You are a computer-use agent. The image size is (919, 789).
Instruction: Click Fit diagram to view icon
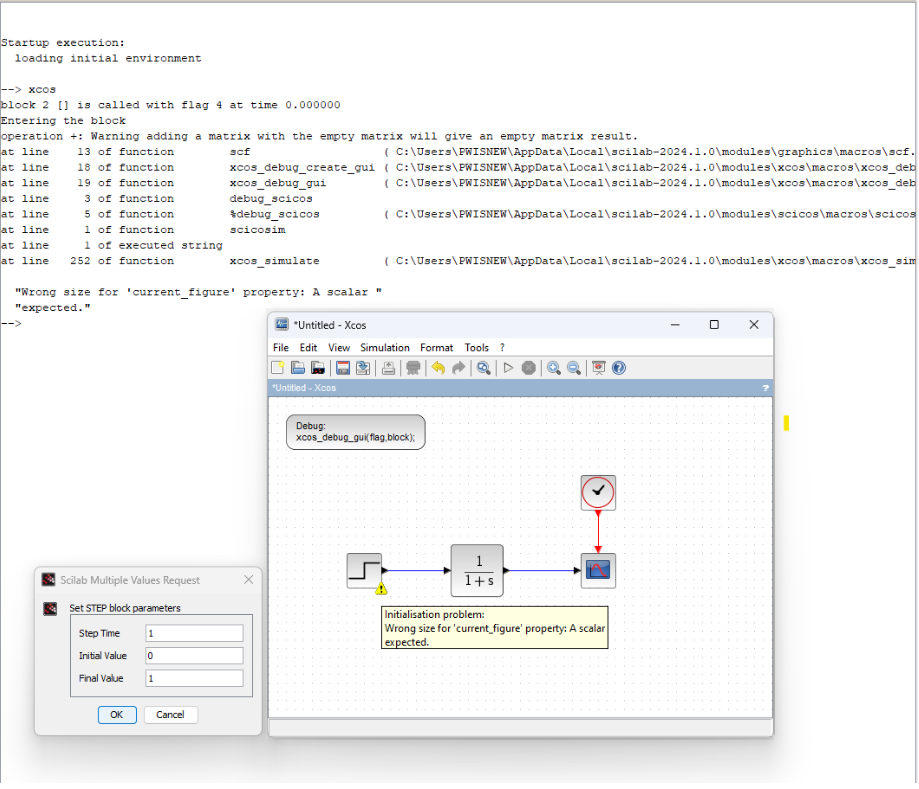484,368
